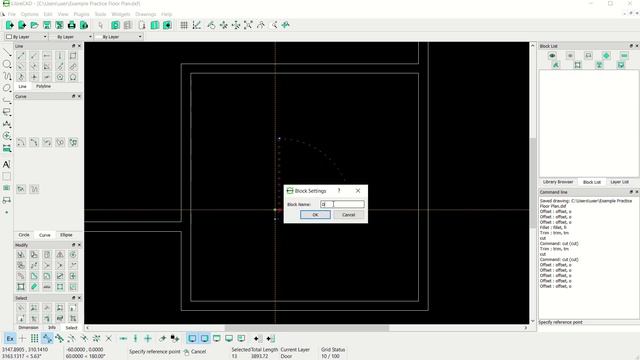This screenshot has height=360, width=640.
Task: Float the Command line panel
Action: tap(631, 192)
